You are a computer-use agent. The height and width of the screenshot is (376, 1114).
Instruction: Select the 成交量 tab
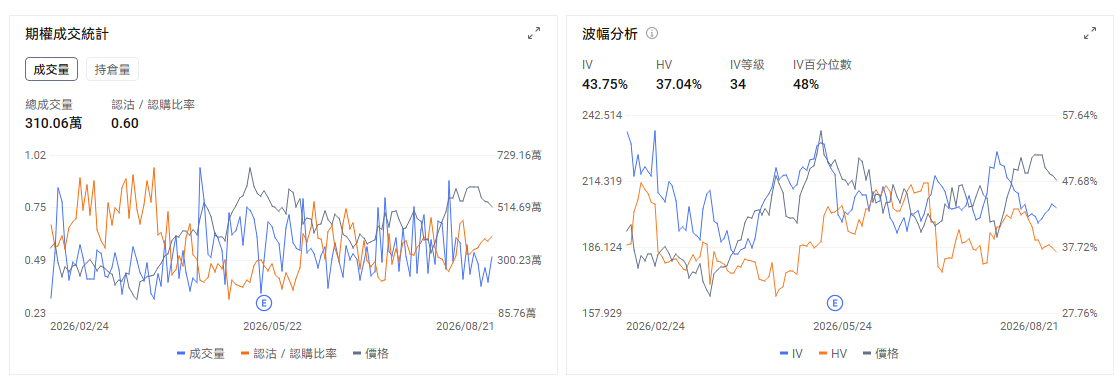(51, 70)
